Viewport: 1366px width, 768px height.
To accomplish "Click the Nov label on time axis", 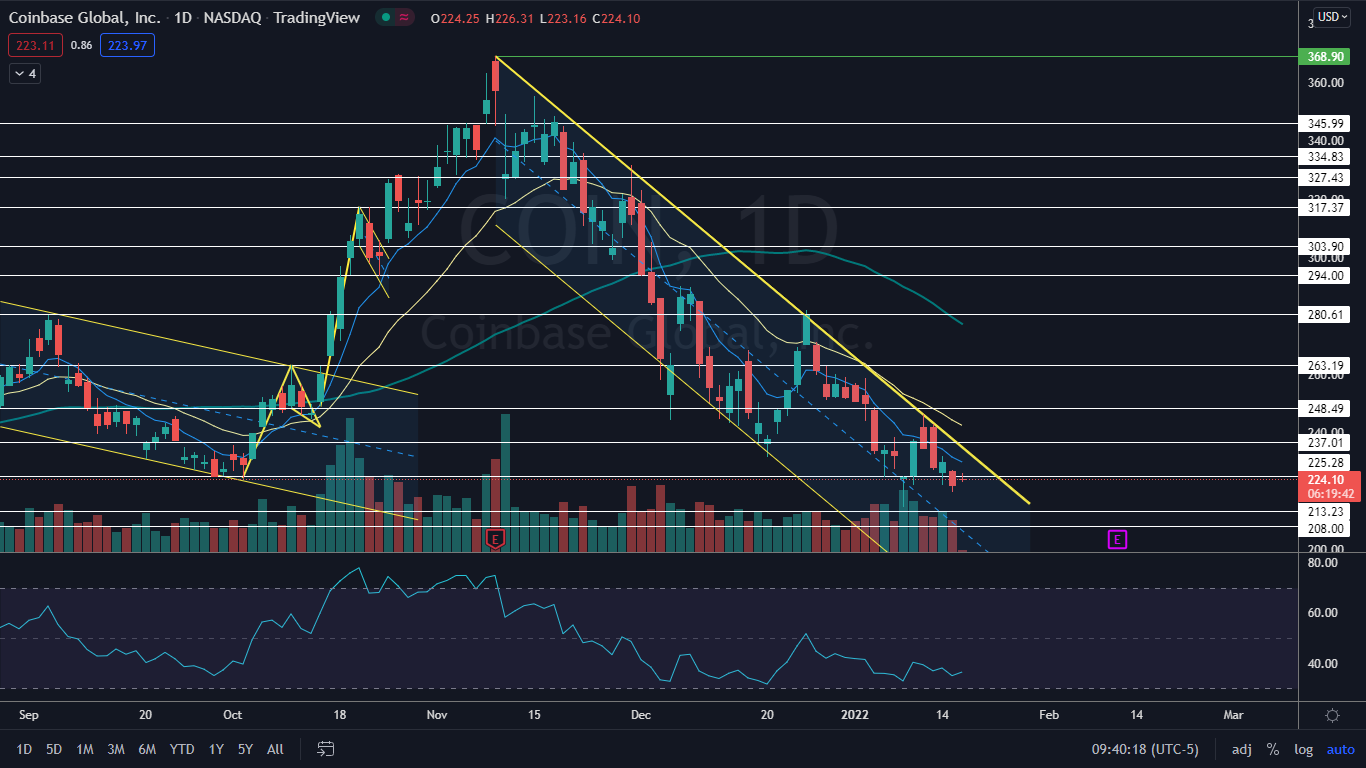I will point(438,715).
